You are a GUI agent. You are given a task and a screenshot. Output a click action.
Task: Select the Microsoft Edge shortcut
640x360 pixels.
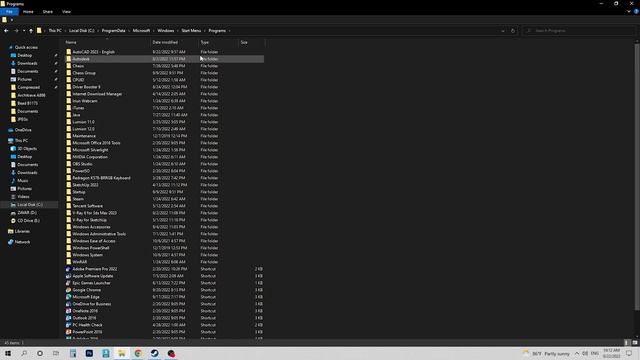click(86, 297)
